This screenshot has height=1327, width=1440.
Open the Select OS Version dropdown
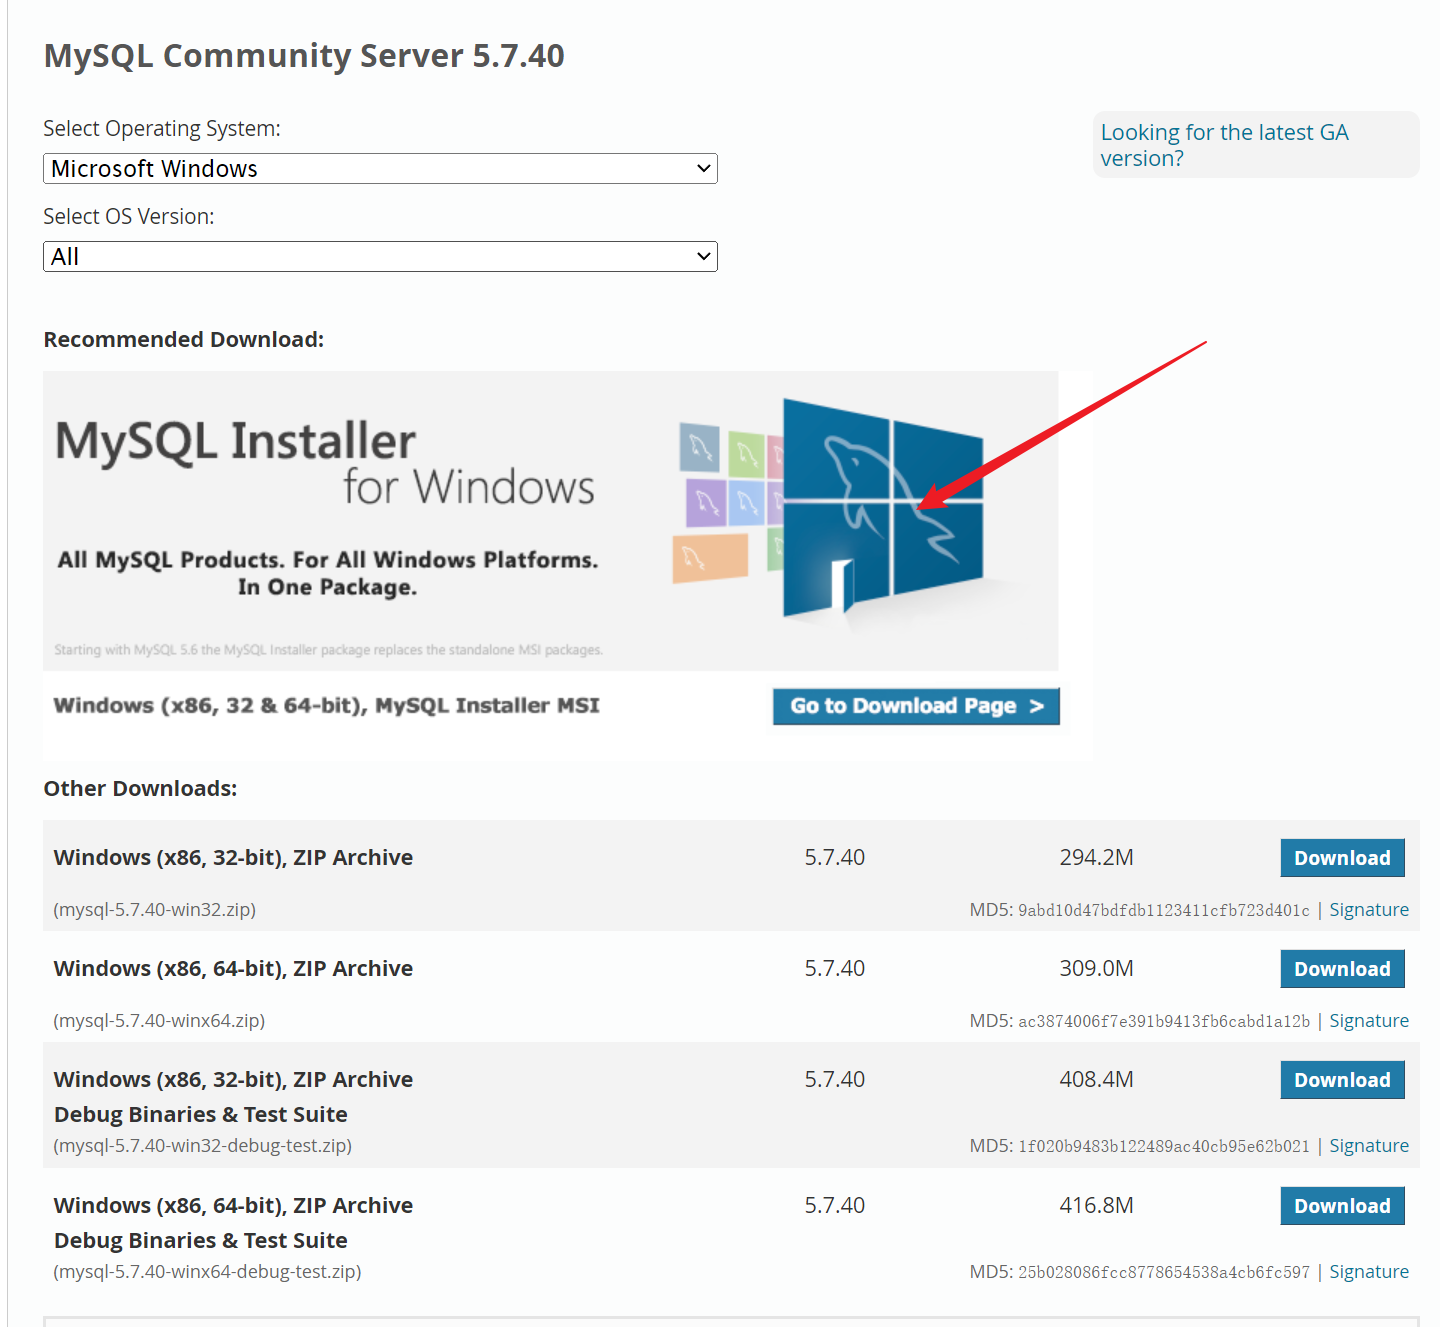tap(380, 256)
